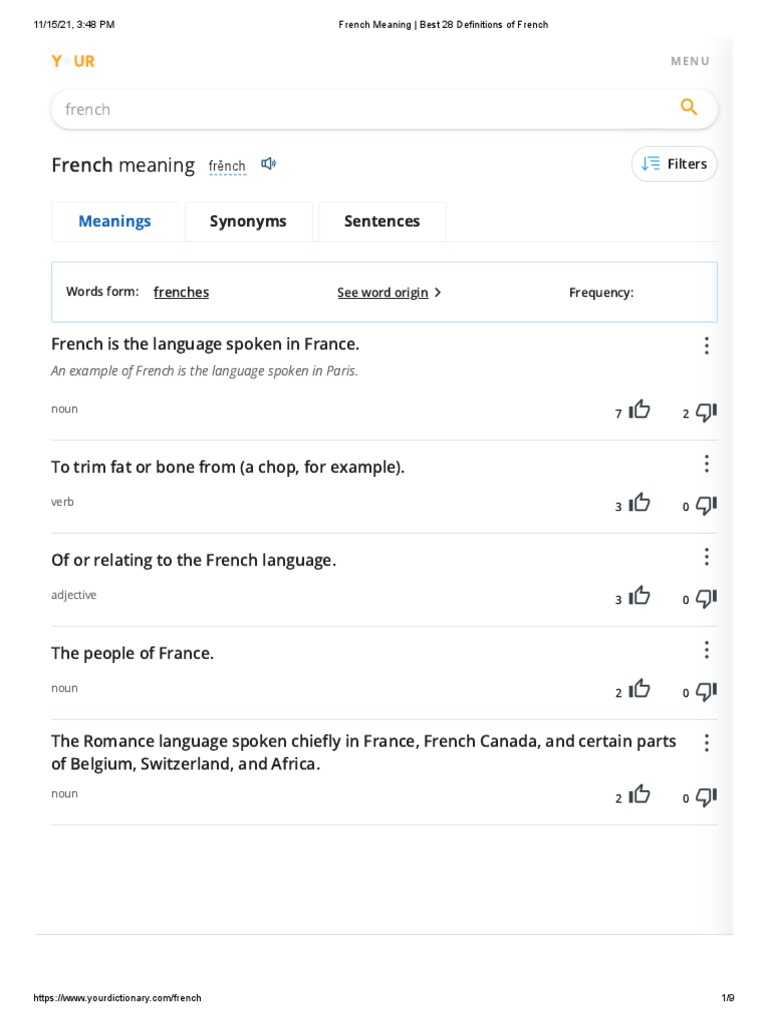Image resolution: width=768 pixels, height=1024 pixels.
Task: Play the French pronunciation audio speaker
Action: tap(268, 164)
